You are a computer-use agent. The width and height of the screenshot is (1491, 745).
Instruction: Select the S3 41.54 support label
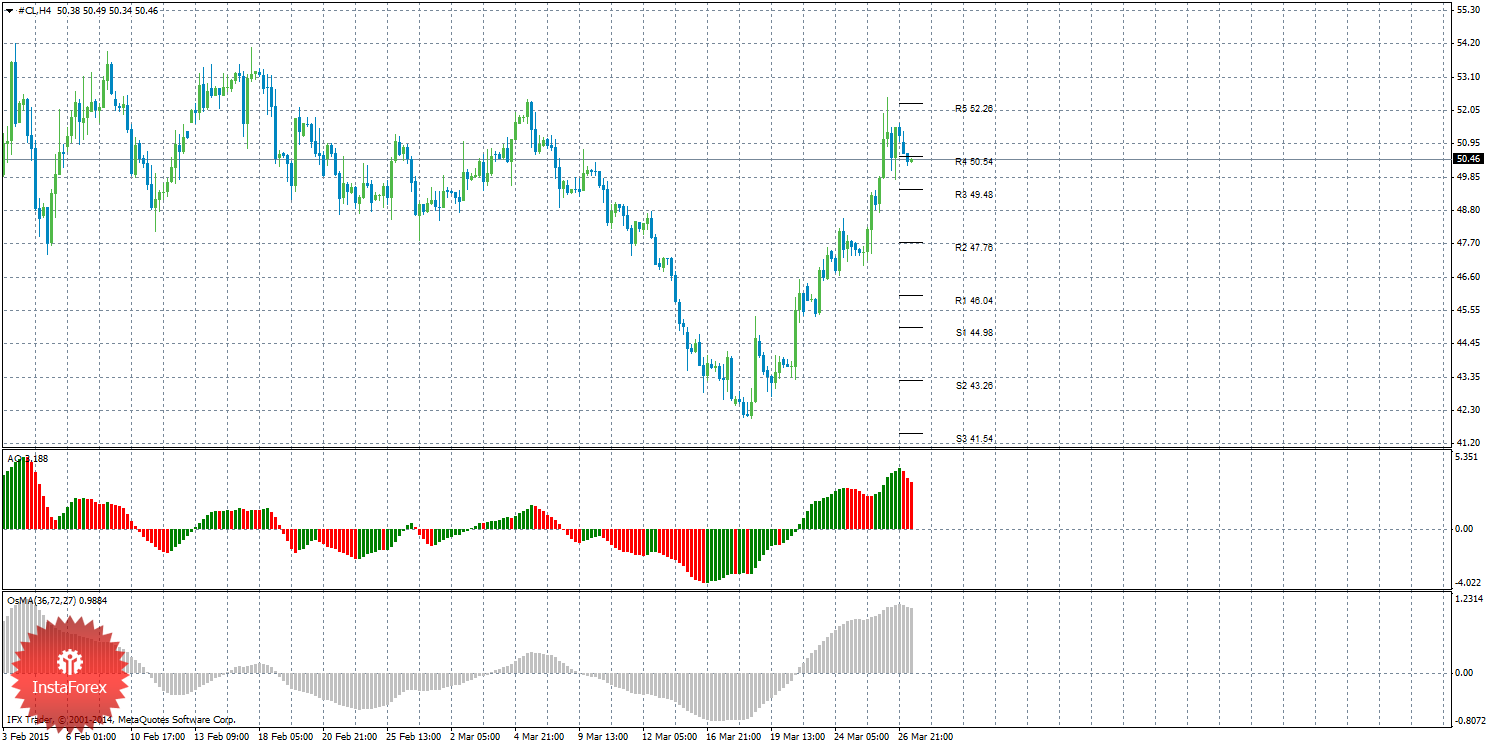[x=974, y=439]
